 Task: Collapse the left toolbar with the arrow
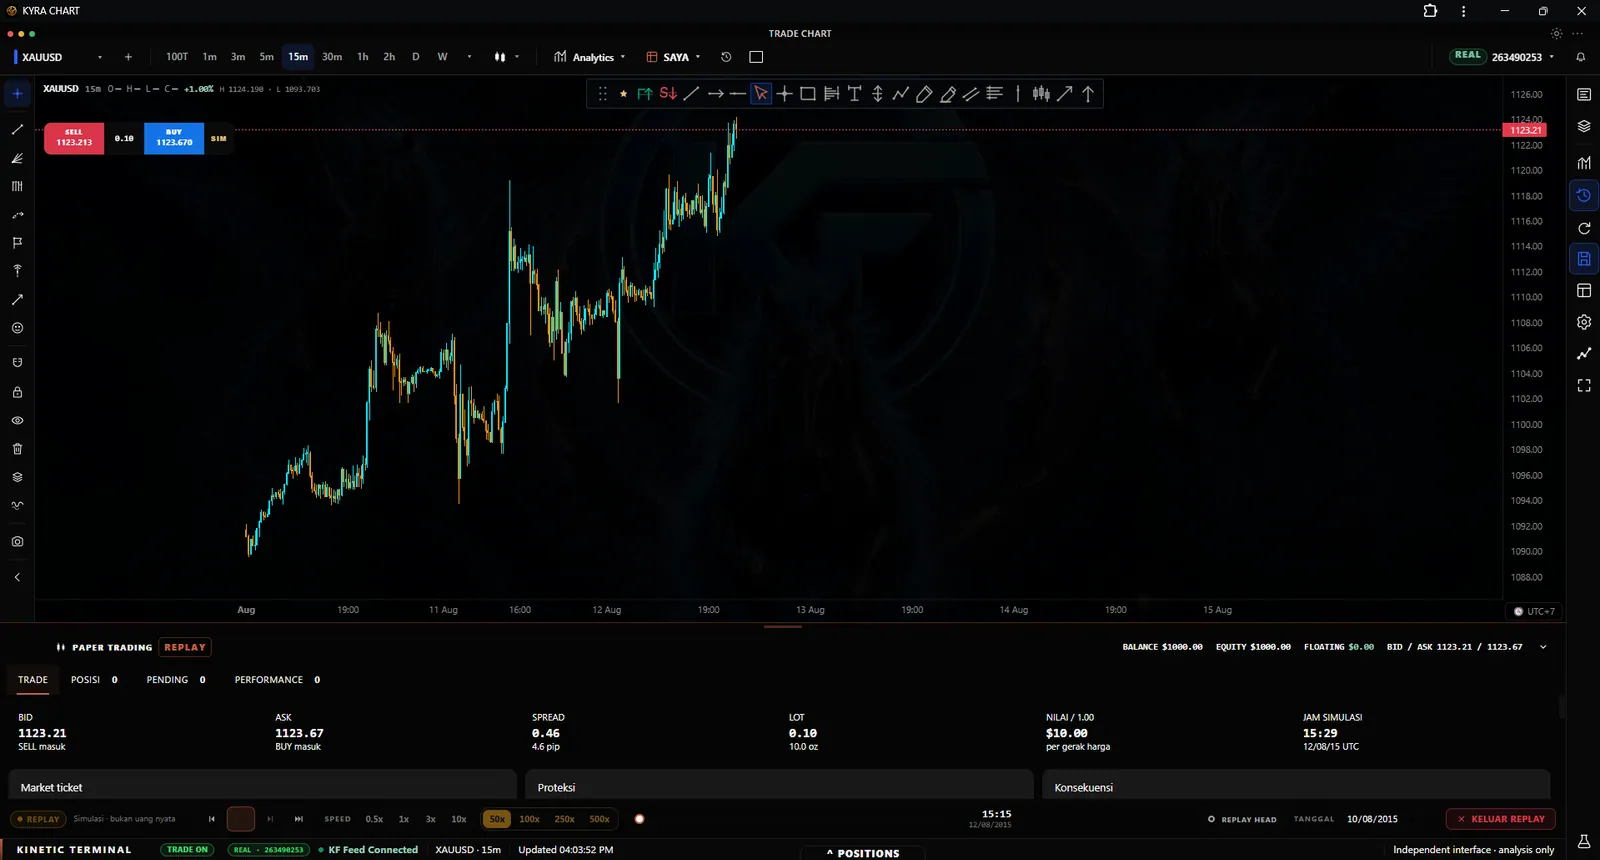17,577
